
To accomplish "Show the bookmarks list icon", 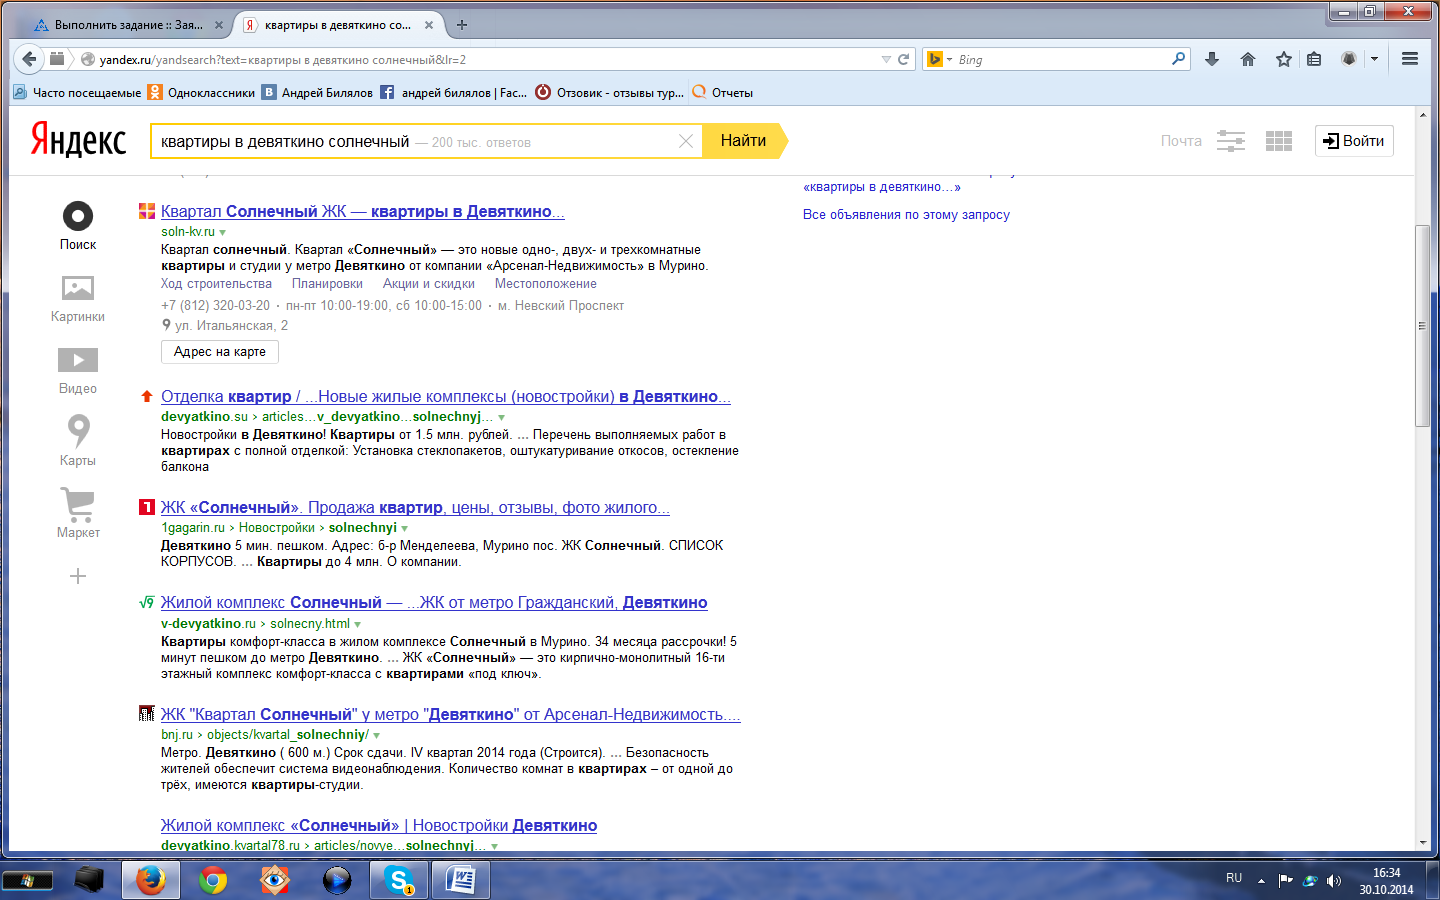I will click(1314, 59).
